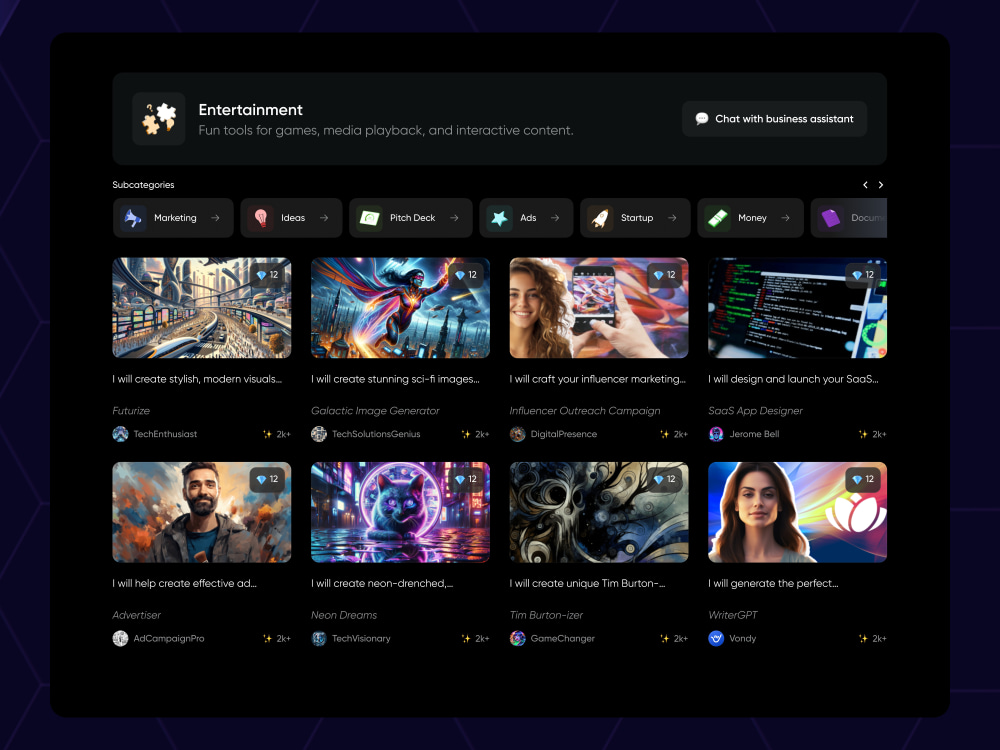Open 'I will help create effective ad...' title

pyautogui.click(x=184, y=583)
